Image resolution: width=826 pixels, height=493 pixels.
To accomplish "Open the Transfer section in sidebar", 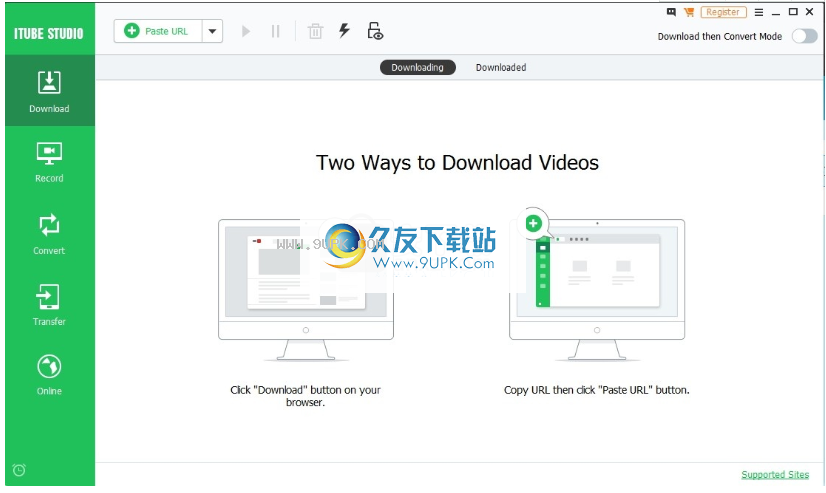I will coord(50,304).
